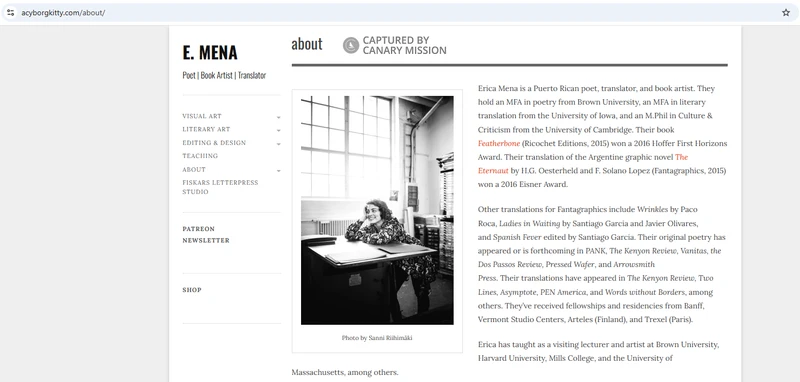Go to the Shop link
Image resolution: width=800 pixels, height=382 pixels.
(x=192, y=290)
